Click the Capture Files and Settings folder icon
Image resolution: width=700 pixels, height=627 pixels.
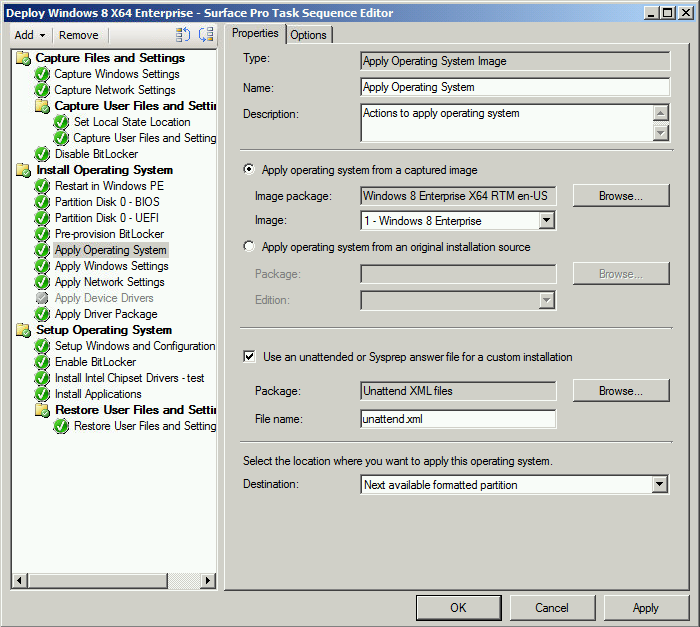(x=23, y=58)
